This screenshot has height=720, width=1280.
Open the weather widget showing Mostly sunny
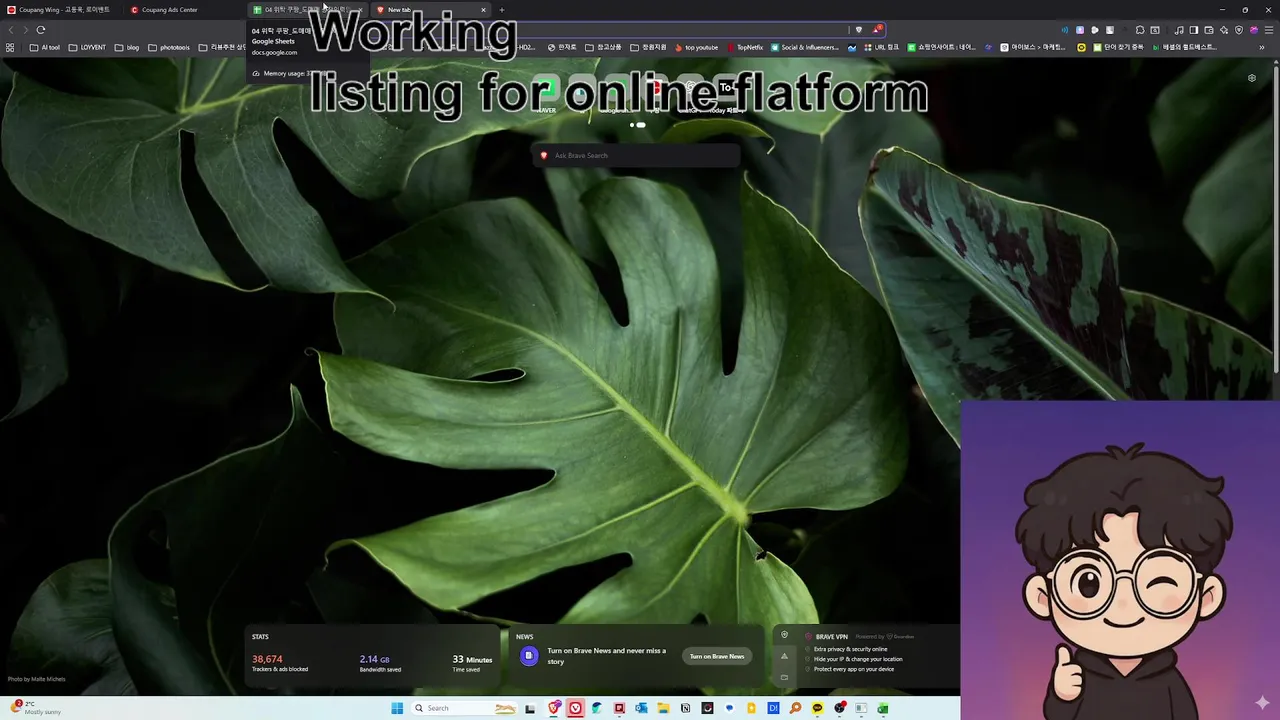click(35, 708)
